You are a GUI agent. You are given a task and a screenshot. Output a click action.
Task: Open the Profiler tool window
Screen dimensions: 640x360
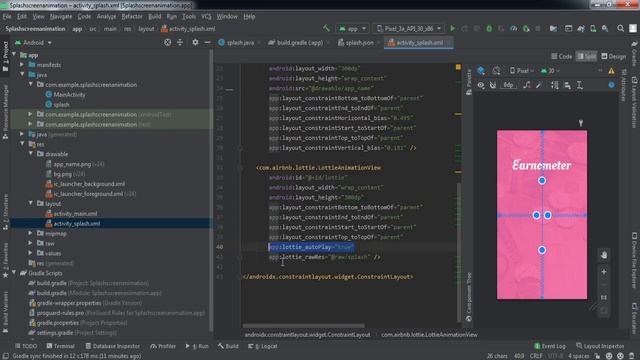click(163, 346)
